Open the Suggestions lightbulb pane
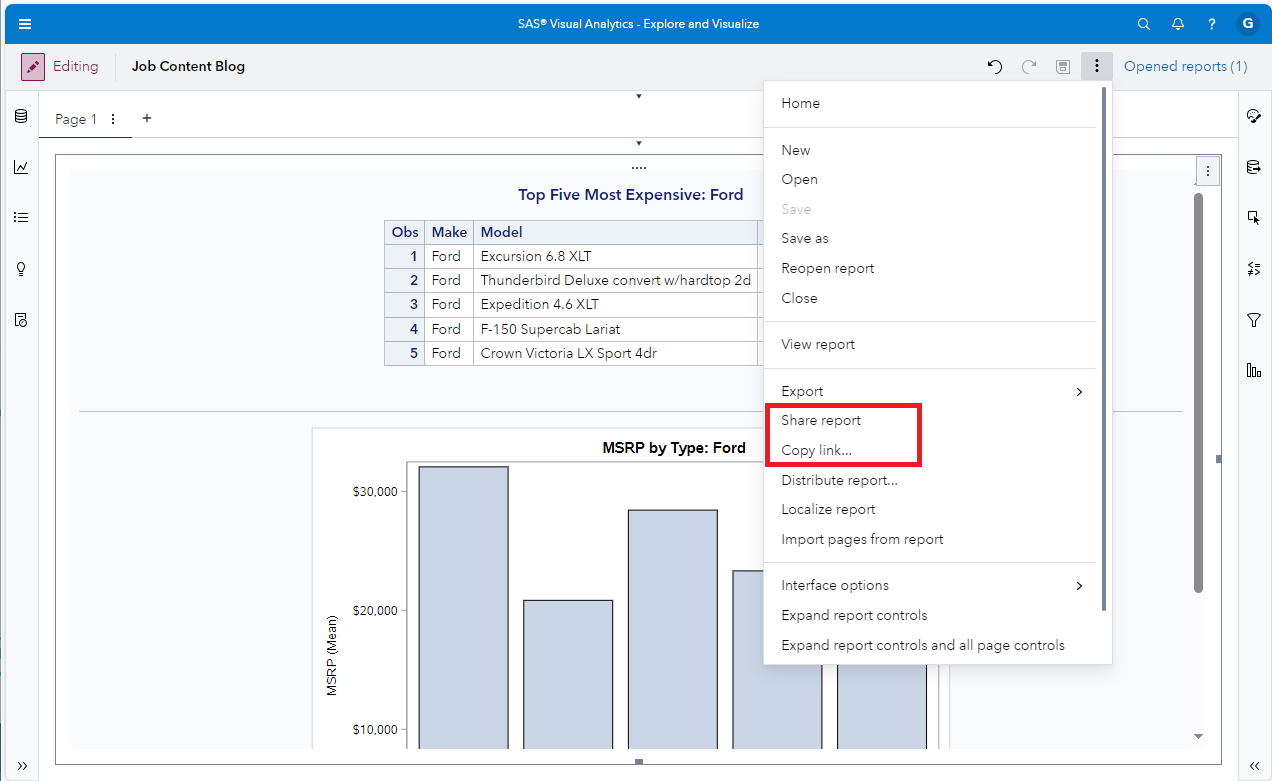This screenshot has width=1272, height=781. pos(20,268)
